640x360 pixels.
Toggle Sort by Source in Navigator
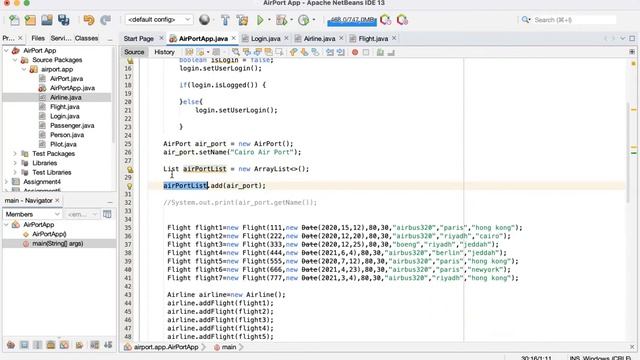(x=108, y=345)
